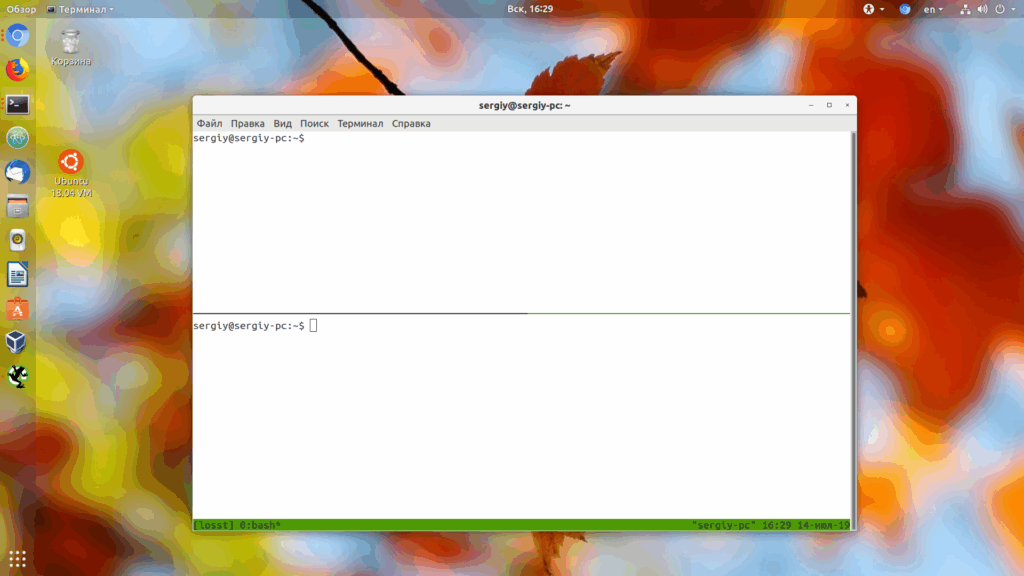
Task: Open Ubuntu Software center in dock
Action: (x=18, y=310)
